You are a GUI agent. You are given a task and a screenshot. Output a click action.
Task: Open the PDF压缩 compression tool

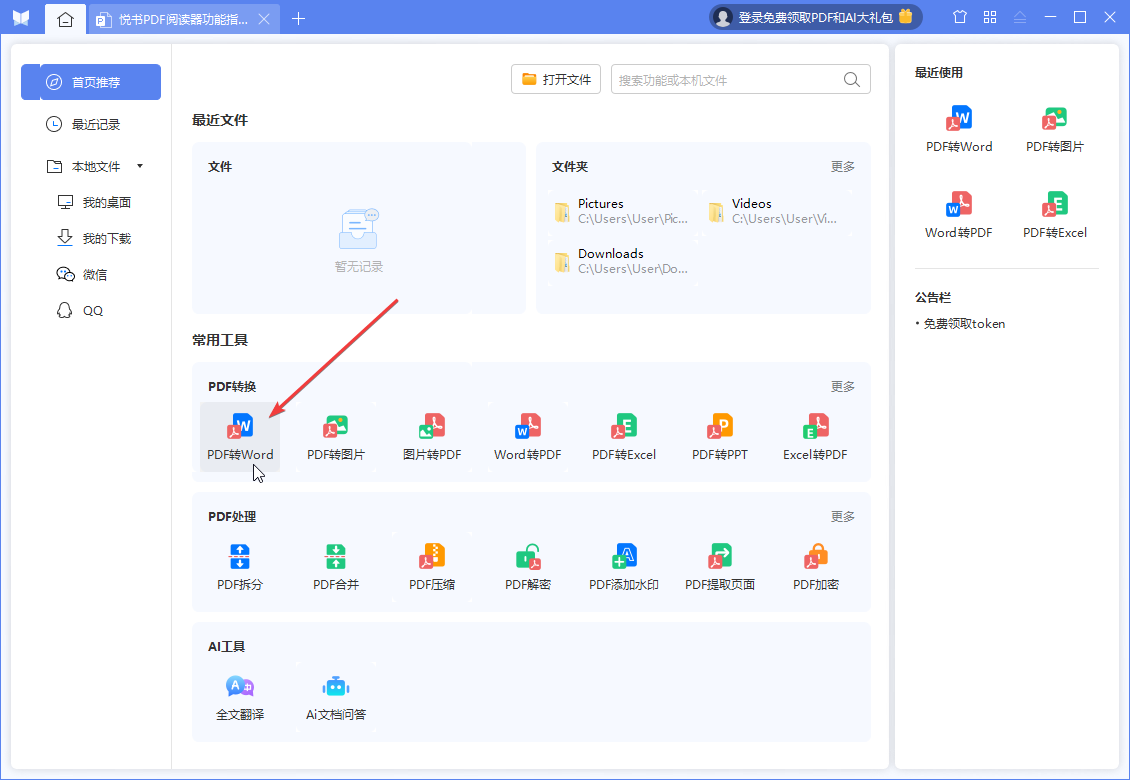point(431,567)
